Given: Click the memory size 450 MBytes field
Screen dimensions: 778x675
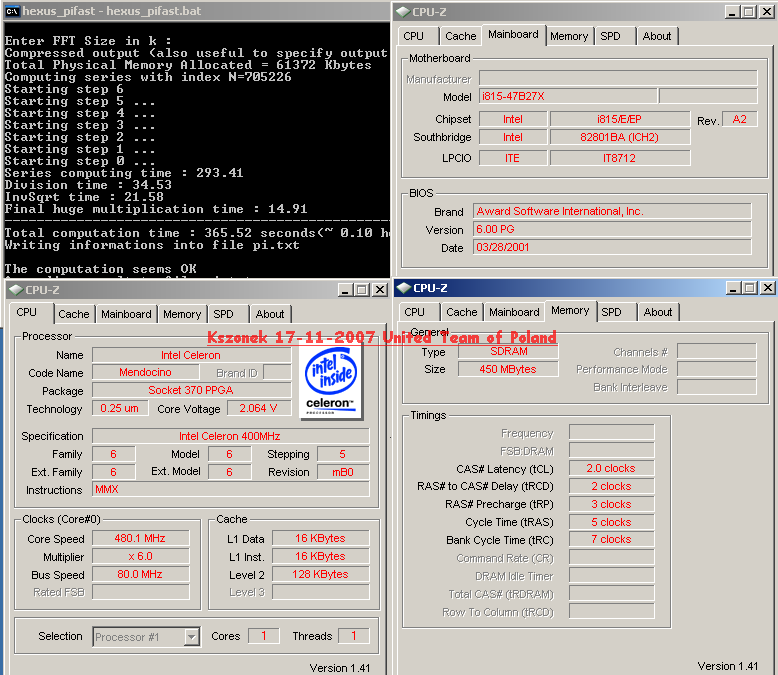Looking at the screenshot, I should pyautogui.click(x=509, y=369).
